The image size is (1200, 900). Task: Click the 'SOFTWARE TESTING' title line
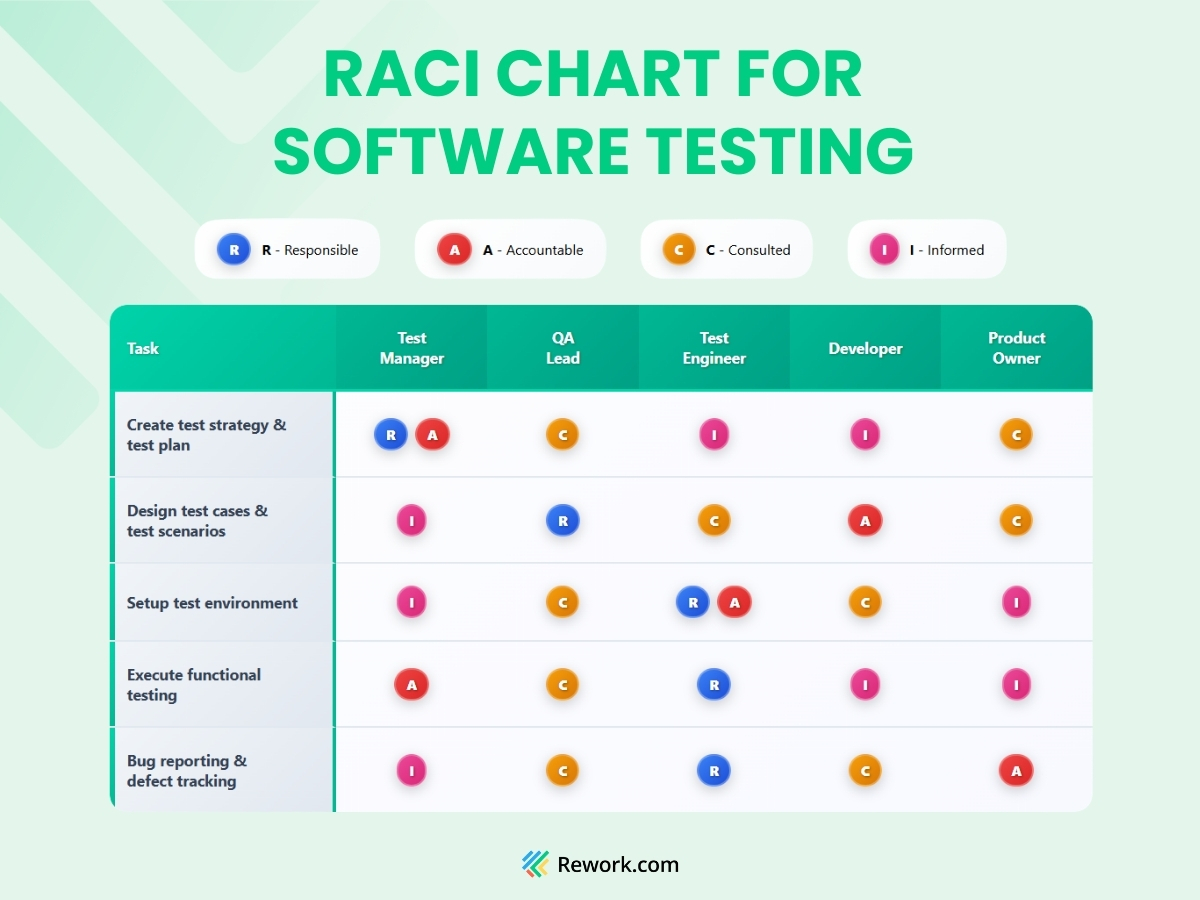[593, 151]
